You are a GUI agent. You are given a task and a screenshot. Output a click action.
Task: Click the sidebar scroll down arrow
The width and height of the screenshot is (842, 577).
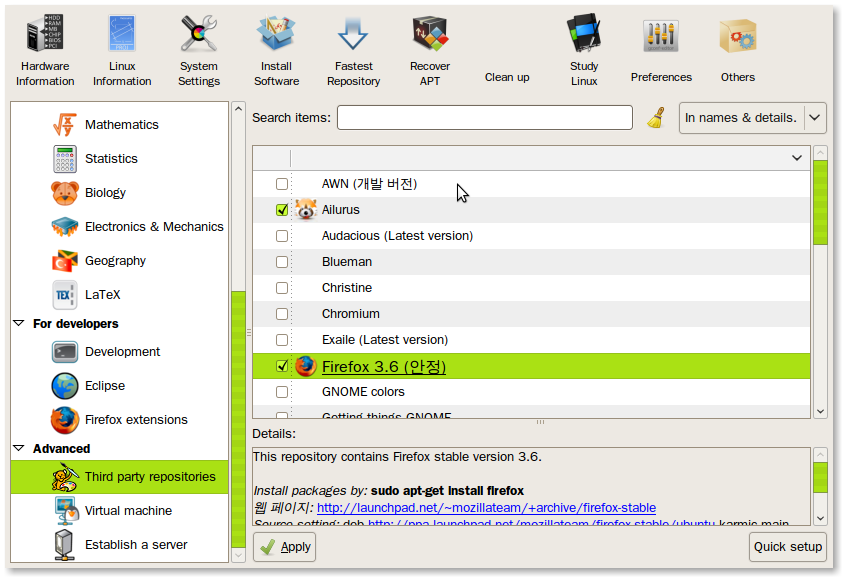coord(238,555)
